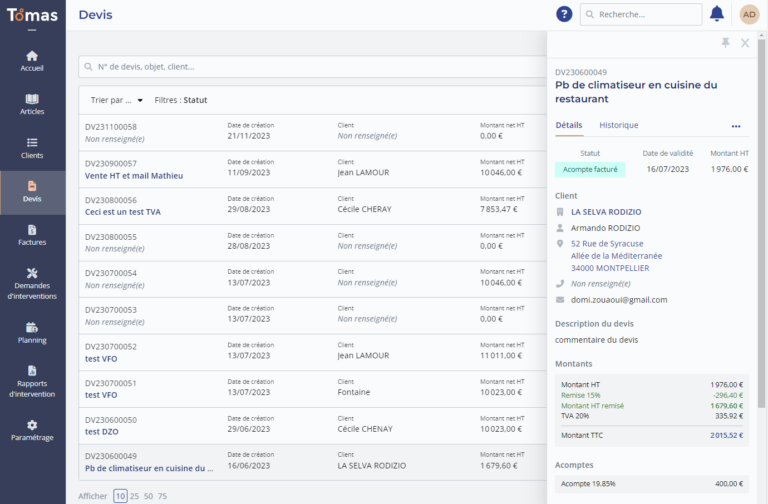Open the three-dots more options menu
The width and height of the screenshot is (768, 504).
click(x=736, y=126)
